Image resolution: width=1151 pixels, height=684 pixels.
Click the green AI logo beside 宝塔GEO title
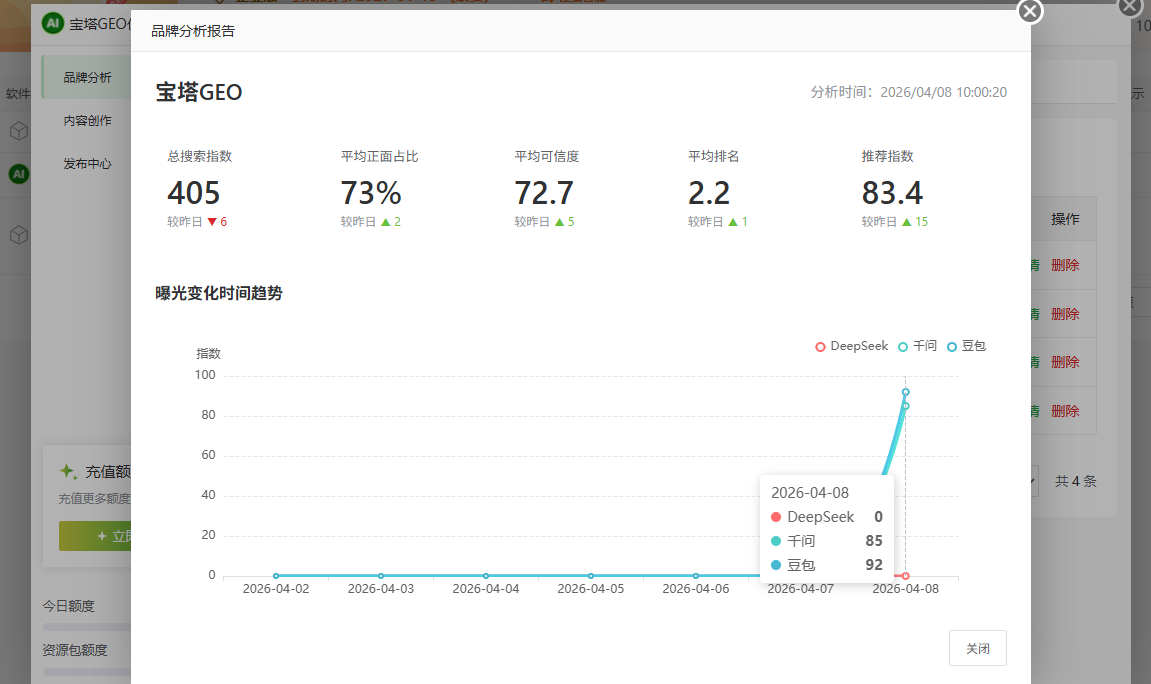[53, 24]
